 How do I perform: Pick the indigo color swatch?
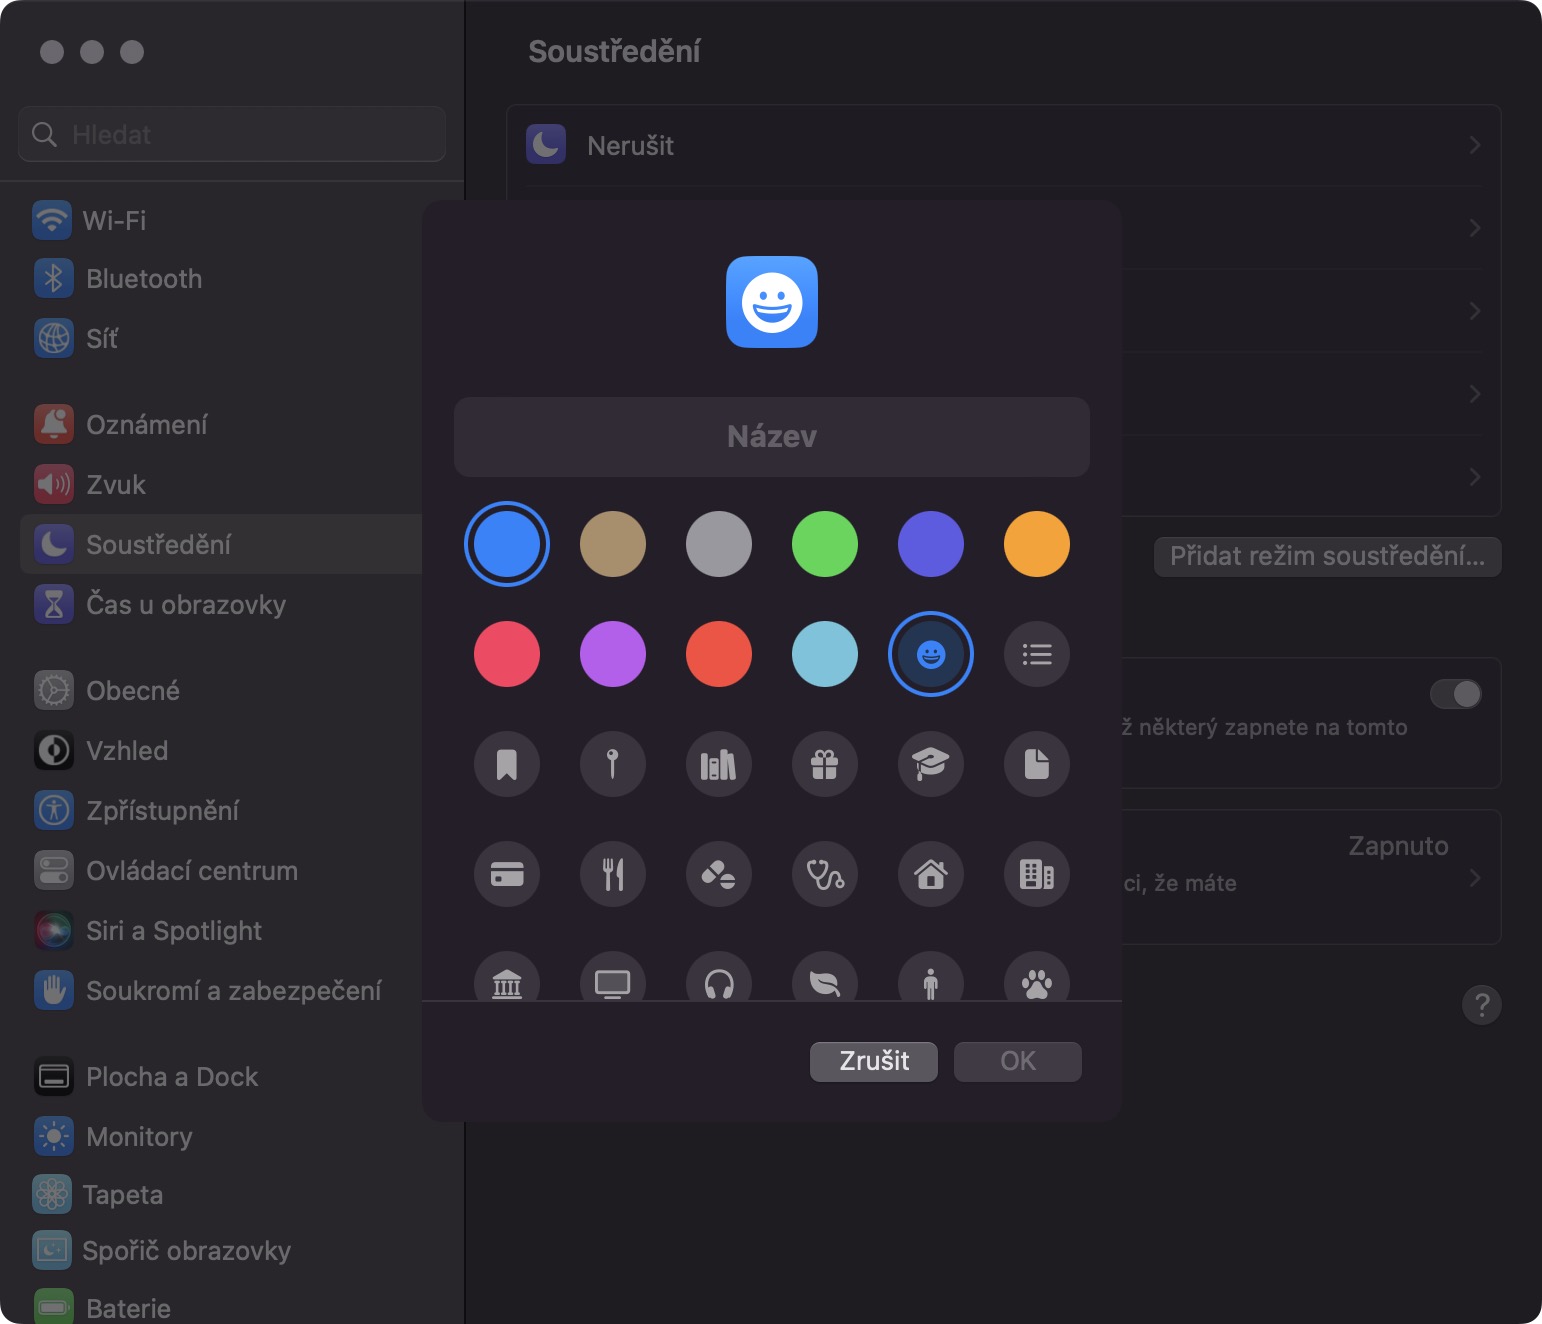[x=931, y=544]
